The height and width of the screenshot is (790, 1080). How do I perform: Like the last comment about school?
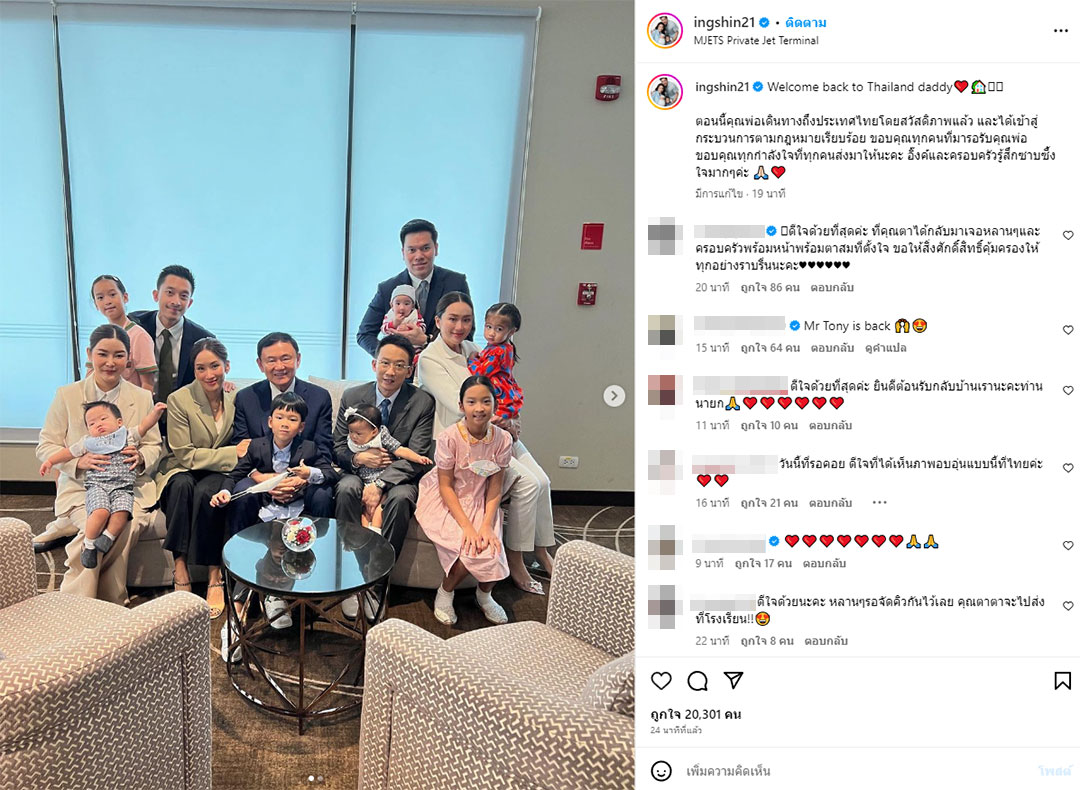pyautogui.click(x=1068, y=605)
